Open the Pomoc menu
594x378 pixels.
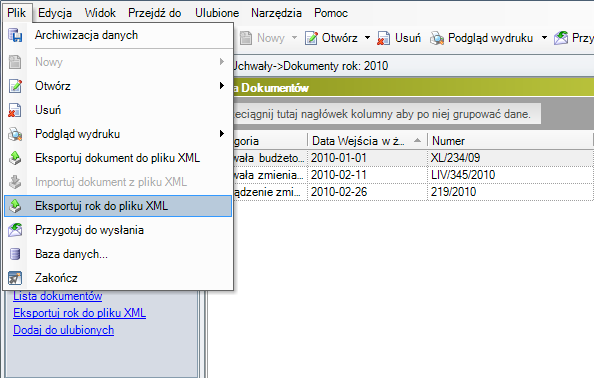(331, 13)
